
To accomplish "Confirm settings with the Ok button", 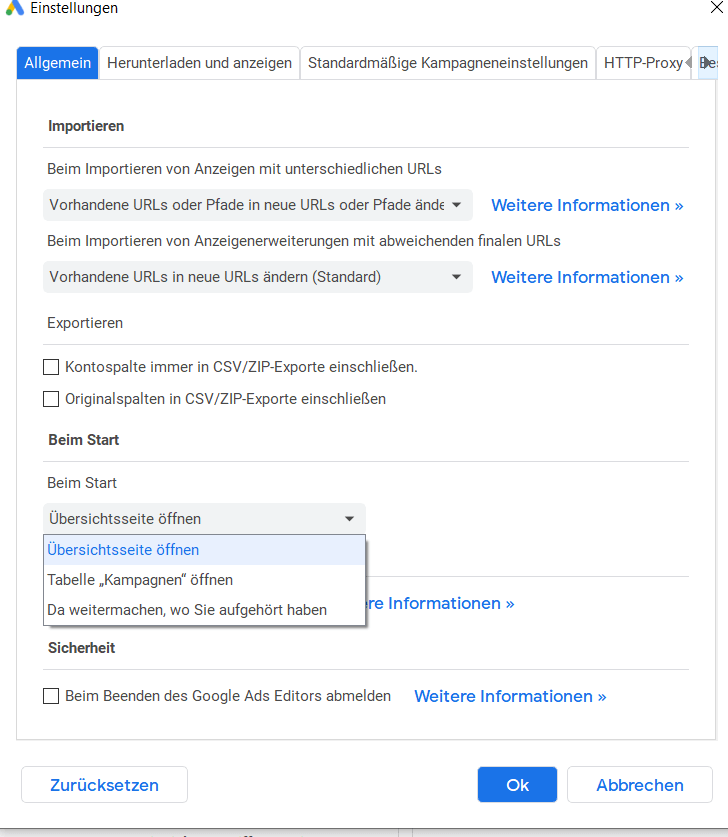I will [517, 784].
